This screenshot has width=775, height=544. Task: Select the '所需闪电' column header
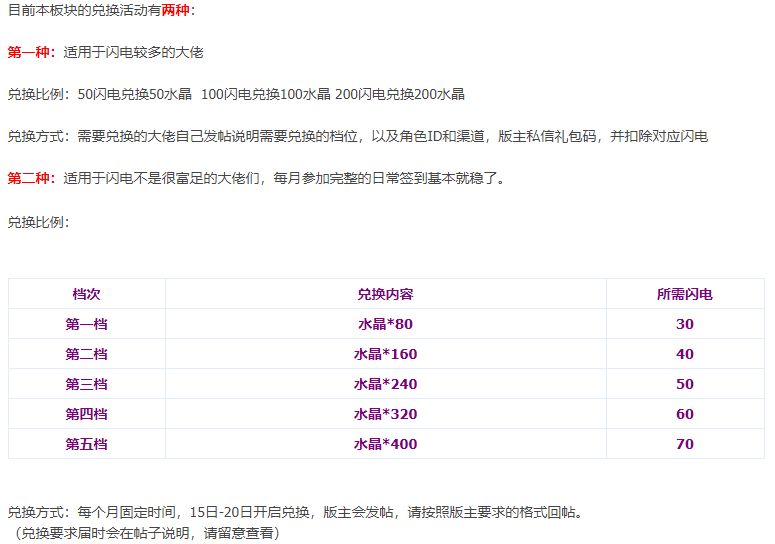tap(685, 294)
